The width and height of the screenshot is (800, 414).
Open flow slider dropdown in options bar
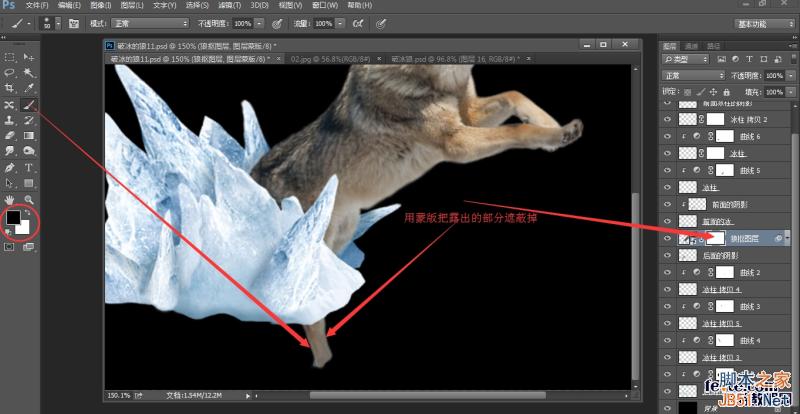tap(340, 23)
